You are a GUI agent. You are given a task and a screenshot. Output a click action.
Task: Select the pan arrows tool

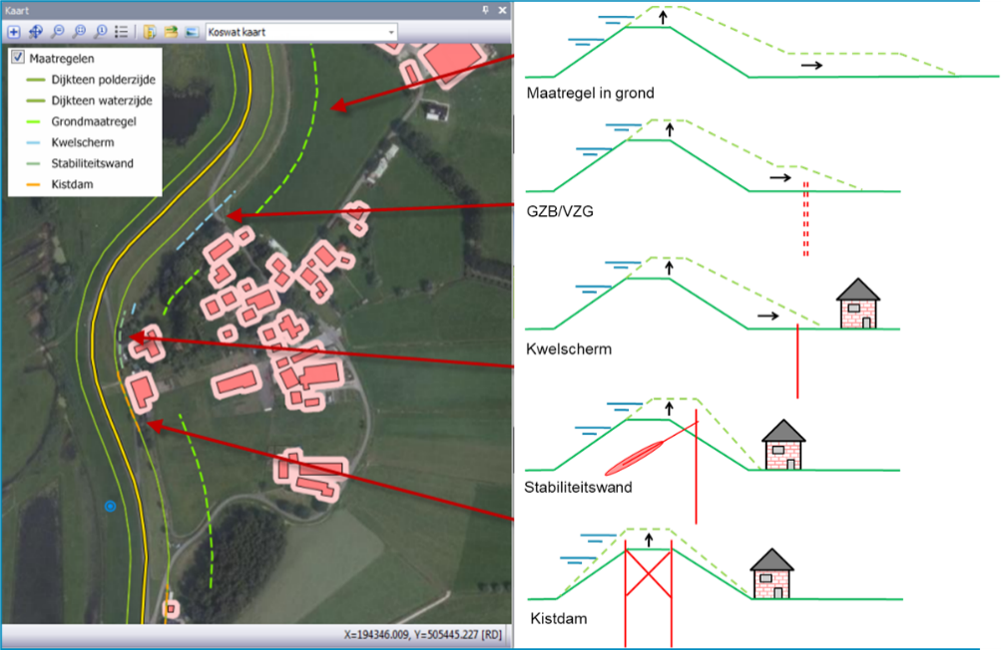36,31
